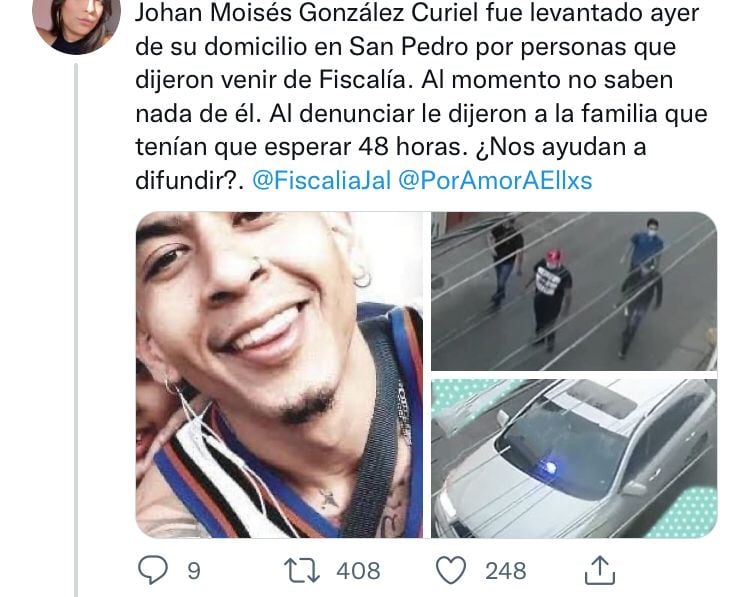This screenshot has width=750, height=597.
Task: View the 9 replies count
Action: click(x=193, y=571)
